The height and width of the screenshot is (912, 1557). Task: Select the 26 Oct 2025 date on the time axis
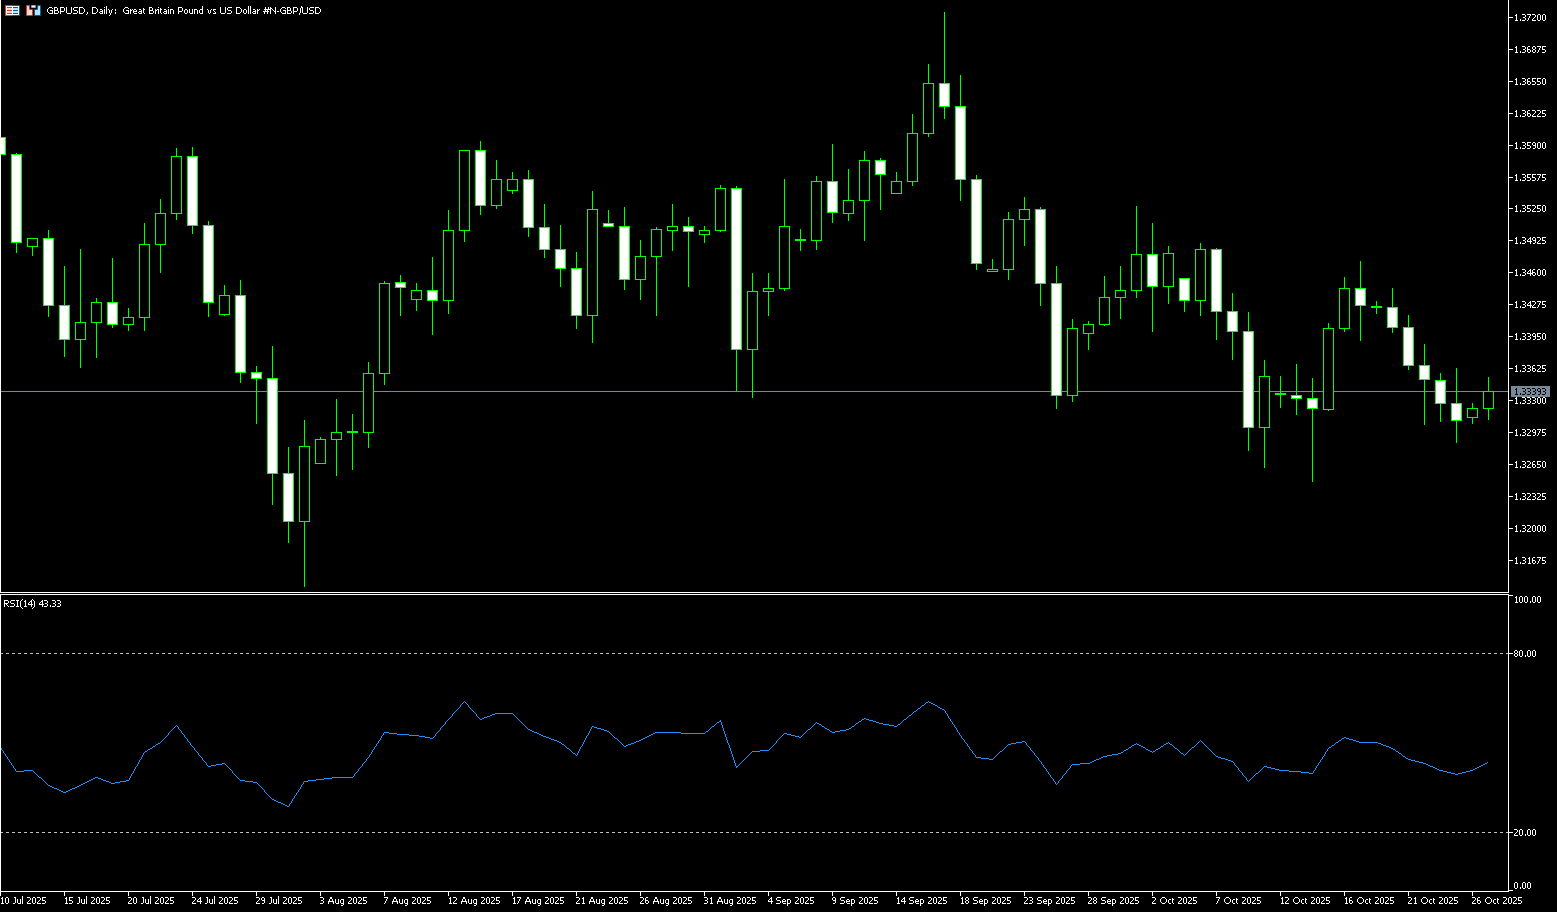coord(1496,900)
